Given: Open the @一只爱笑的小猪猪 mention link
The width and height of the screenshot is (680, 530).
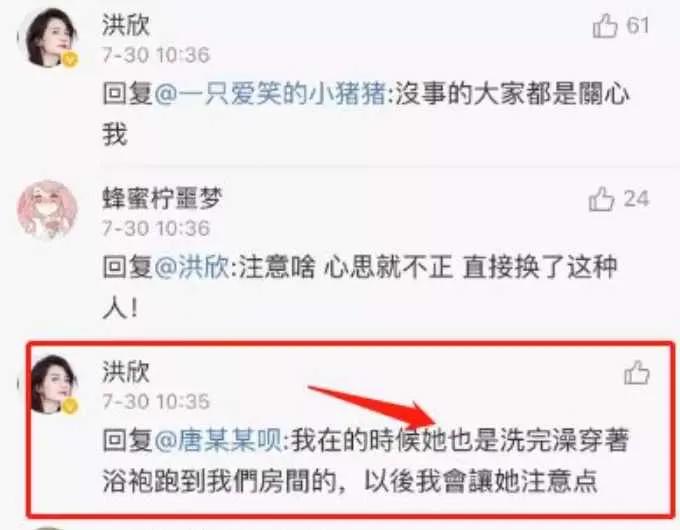Looking at the screenshot, I should (270, 94).
